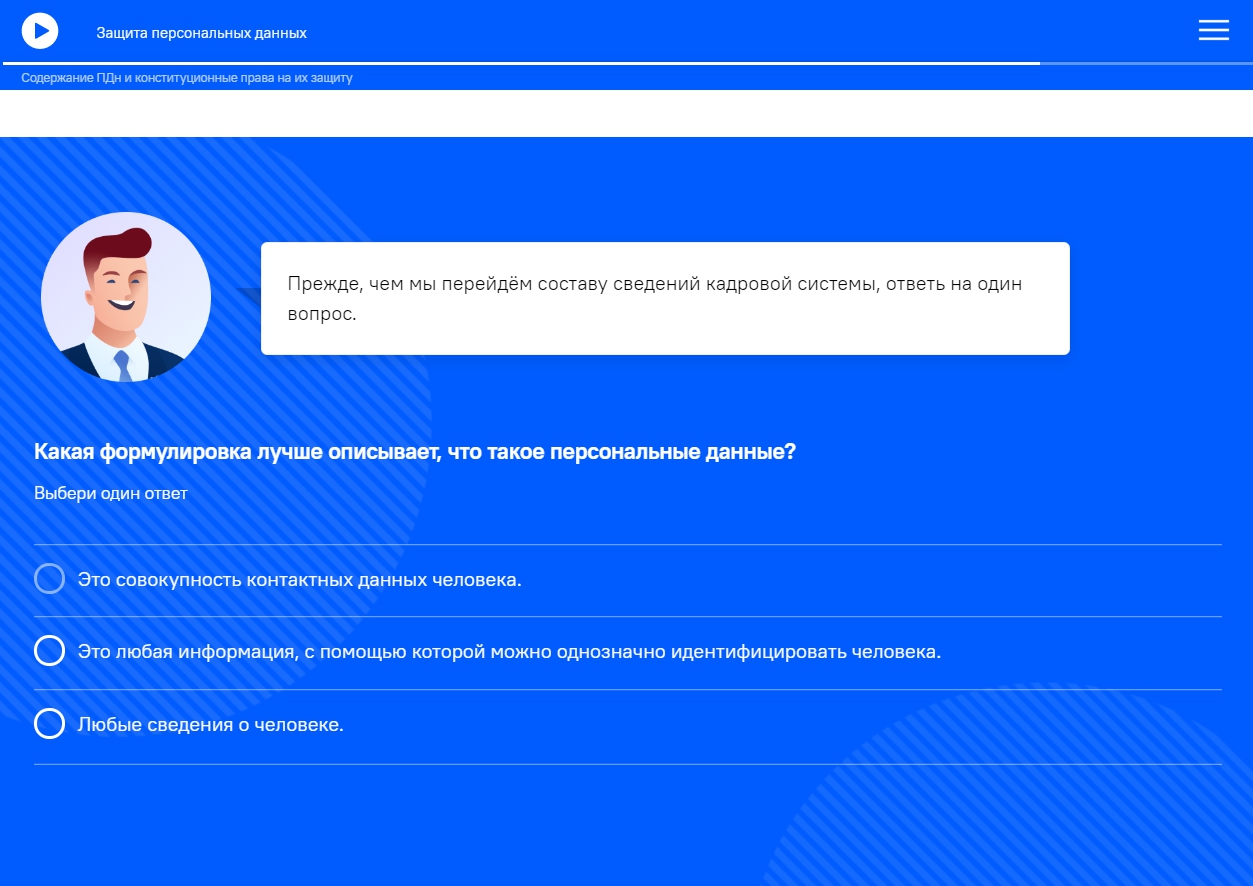Screen dimensions: 1253x886
Task: Click the unfilled end of the progress bar
Action: click(1145, 63)
